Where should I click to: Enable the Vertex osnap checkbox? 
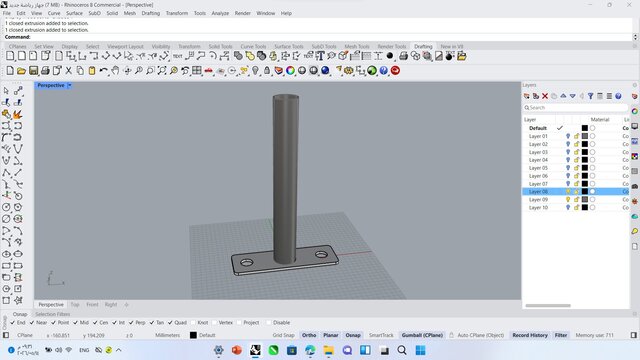(214, 322)
